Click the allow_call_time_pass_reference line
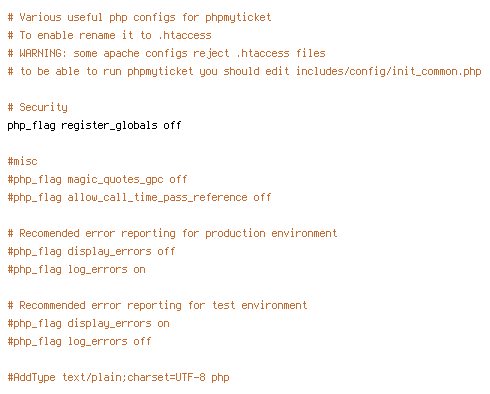The width and height of the screenshot is (490, 394). [x=139, y=198]
